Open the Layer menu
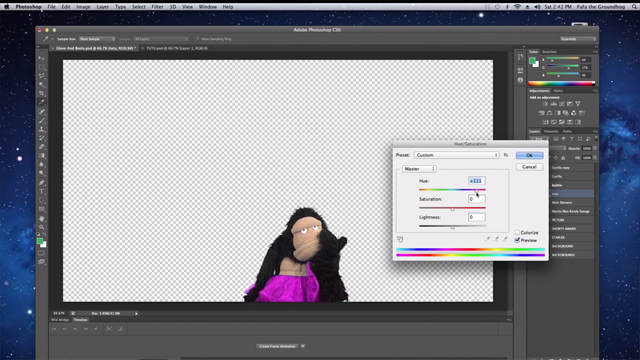 (102, 7)
